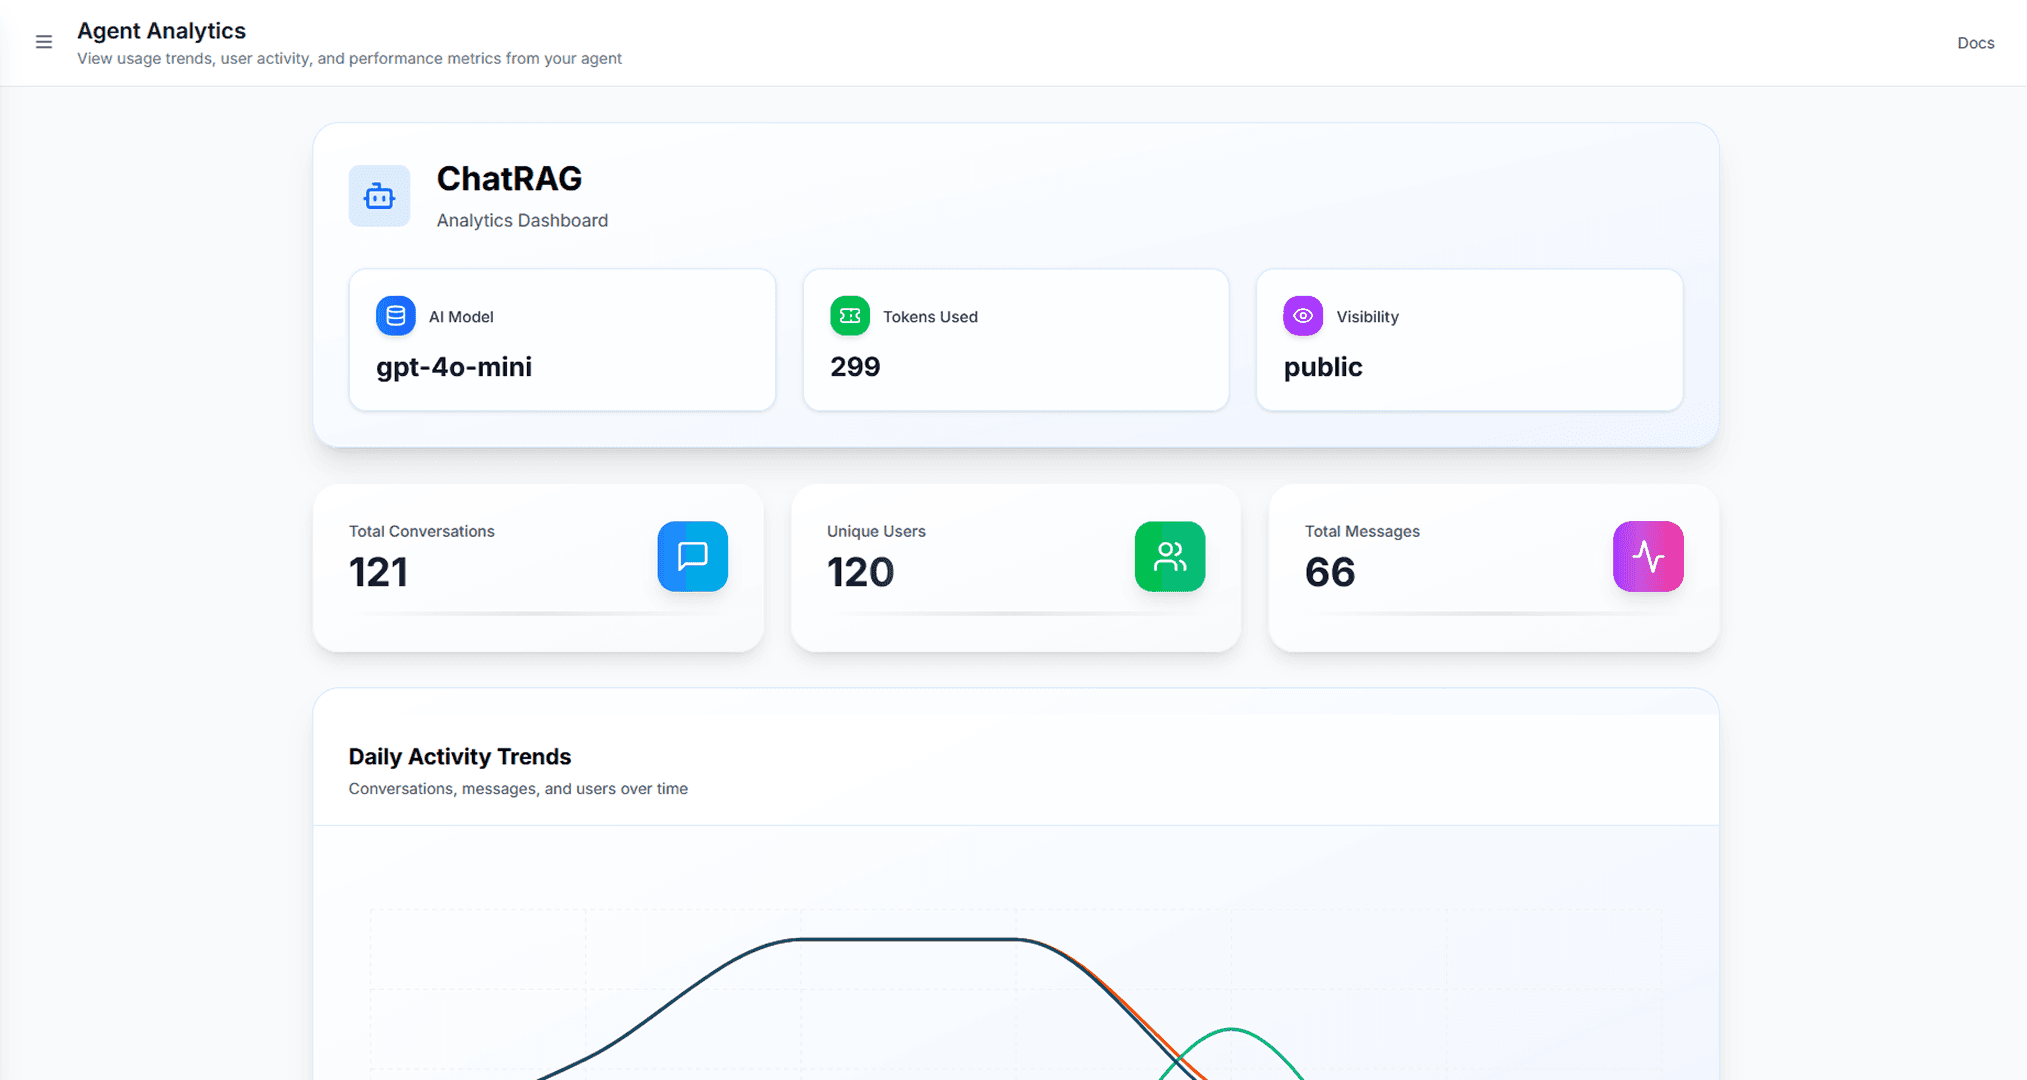Screen dimensions: 2027x1080
Task: Click the green Unique Users people icon
Action: pyautogui.click(x=1169, y=556)
